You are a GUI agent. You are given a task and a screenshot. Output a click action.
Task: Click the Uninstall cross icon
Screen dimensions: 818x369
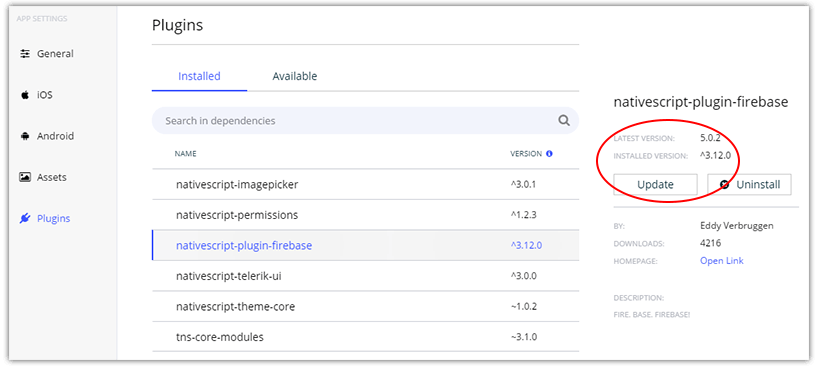point(725,184)
